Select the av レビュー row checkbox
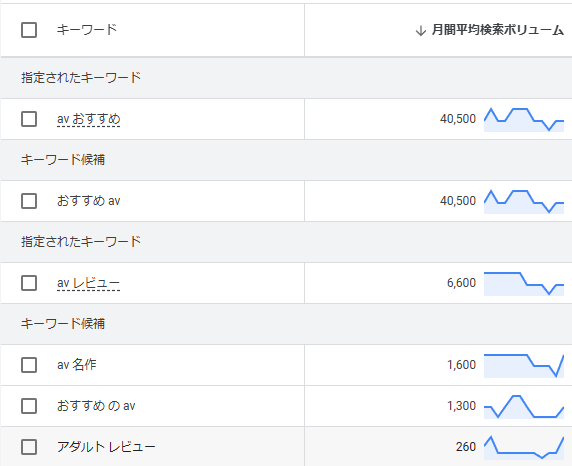 tap(29, 283)
